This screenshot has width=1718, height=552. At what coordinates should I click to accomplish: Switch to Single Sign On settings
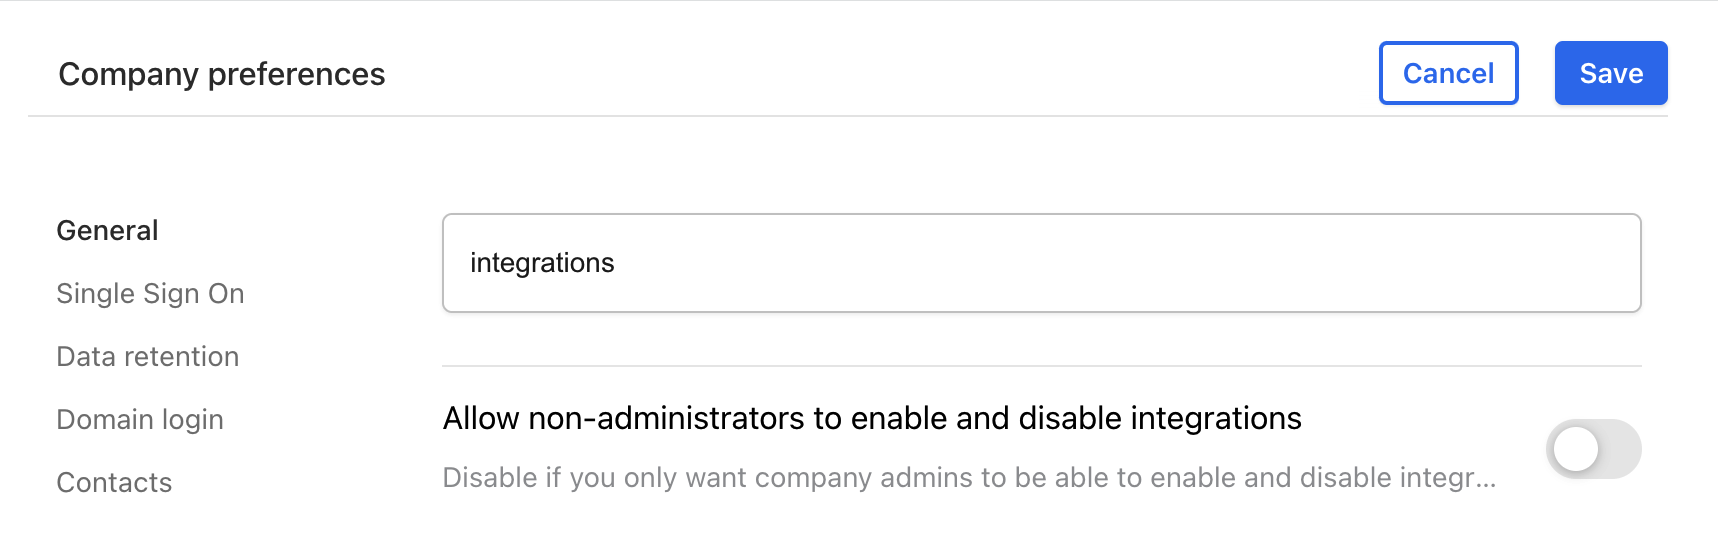pyautogui.click(x=150, y=294)
